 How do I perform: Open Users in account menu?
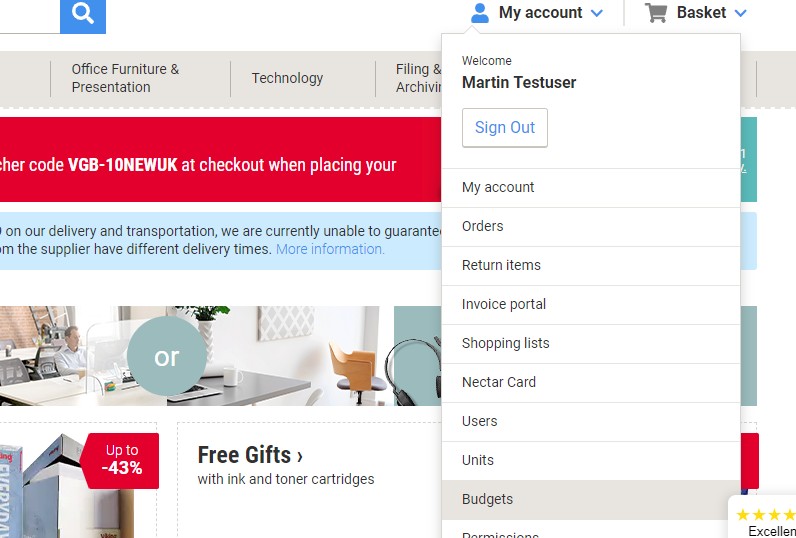(x=480, y=421)
